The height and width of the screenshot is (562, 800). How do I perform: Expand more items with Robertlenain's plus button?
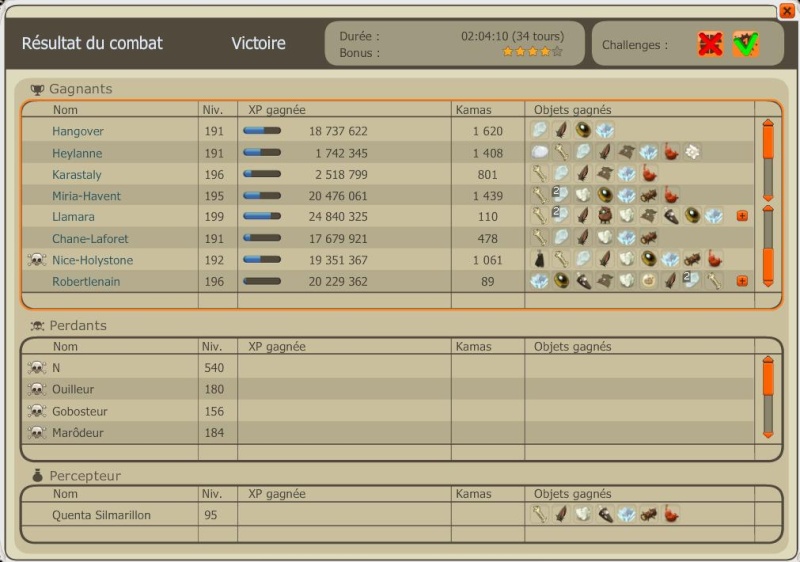[742, 281]
